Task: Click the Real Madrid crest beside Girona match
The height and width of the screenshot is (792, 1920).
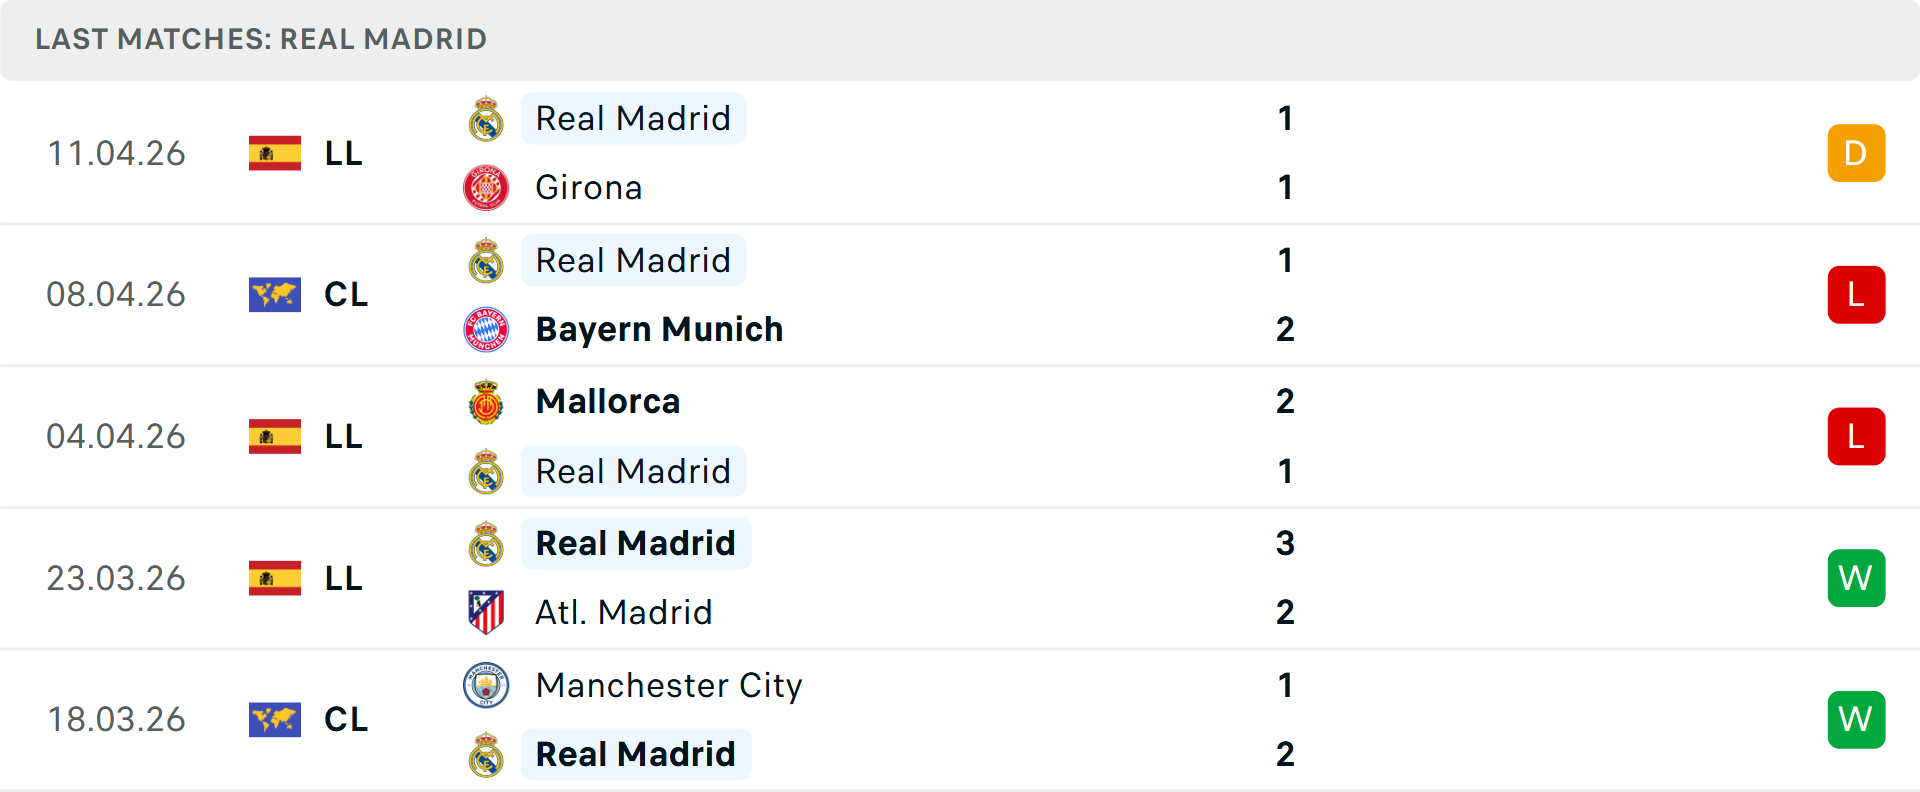Action: (x=486, y=118)
